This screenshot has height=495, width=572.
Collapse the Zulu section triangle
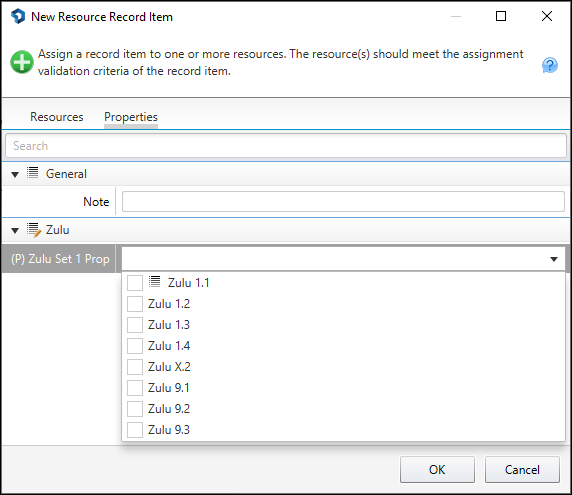[15, 231]
